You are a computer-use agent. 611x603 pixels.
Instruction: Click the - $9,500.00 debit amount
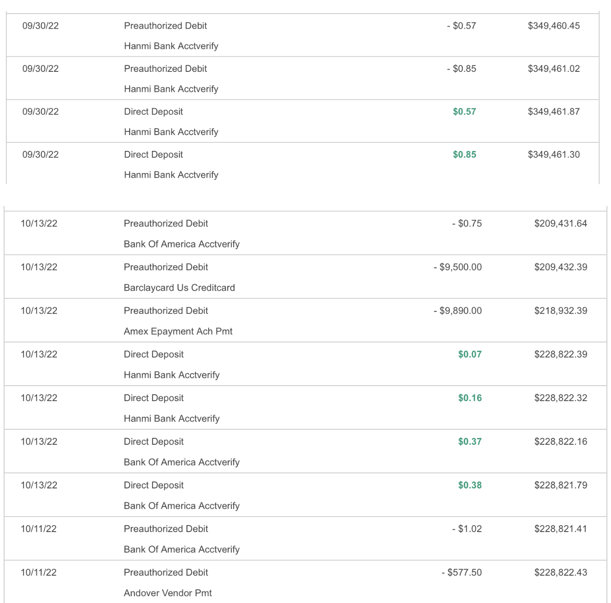point(457,267)
